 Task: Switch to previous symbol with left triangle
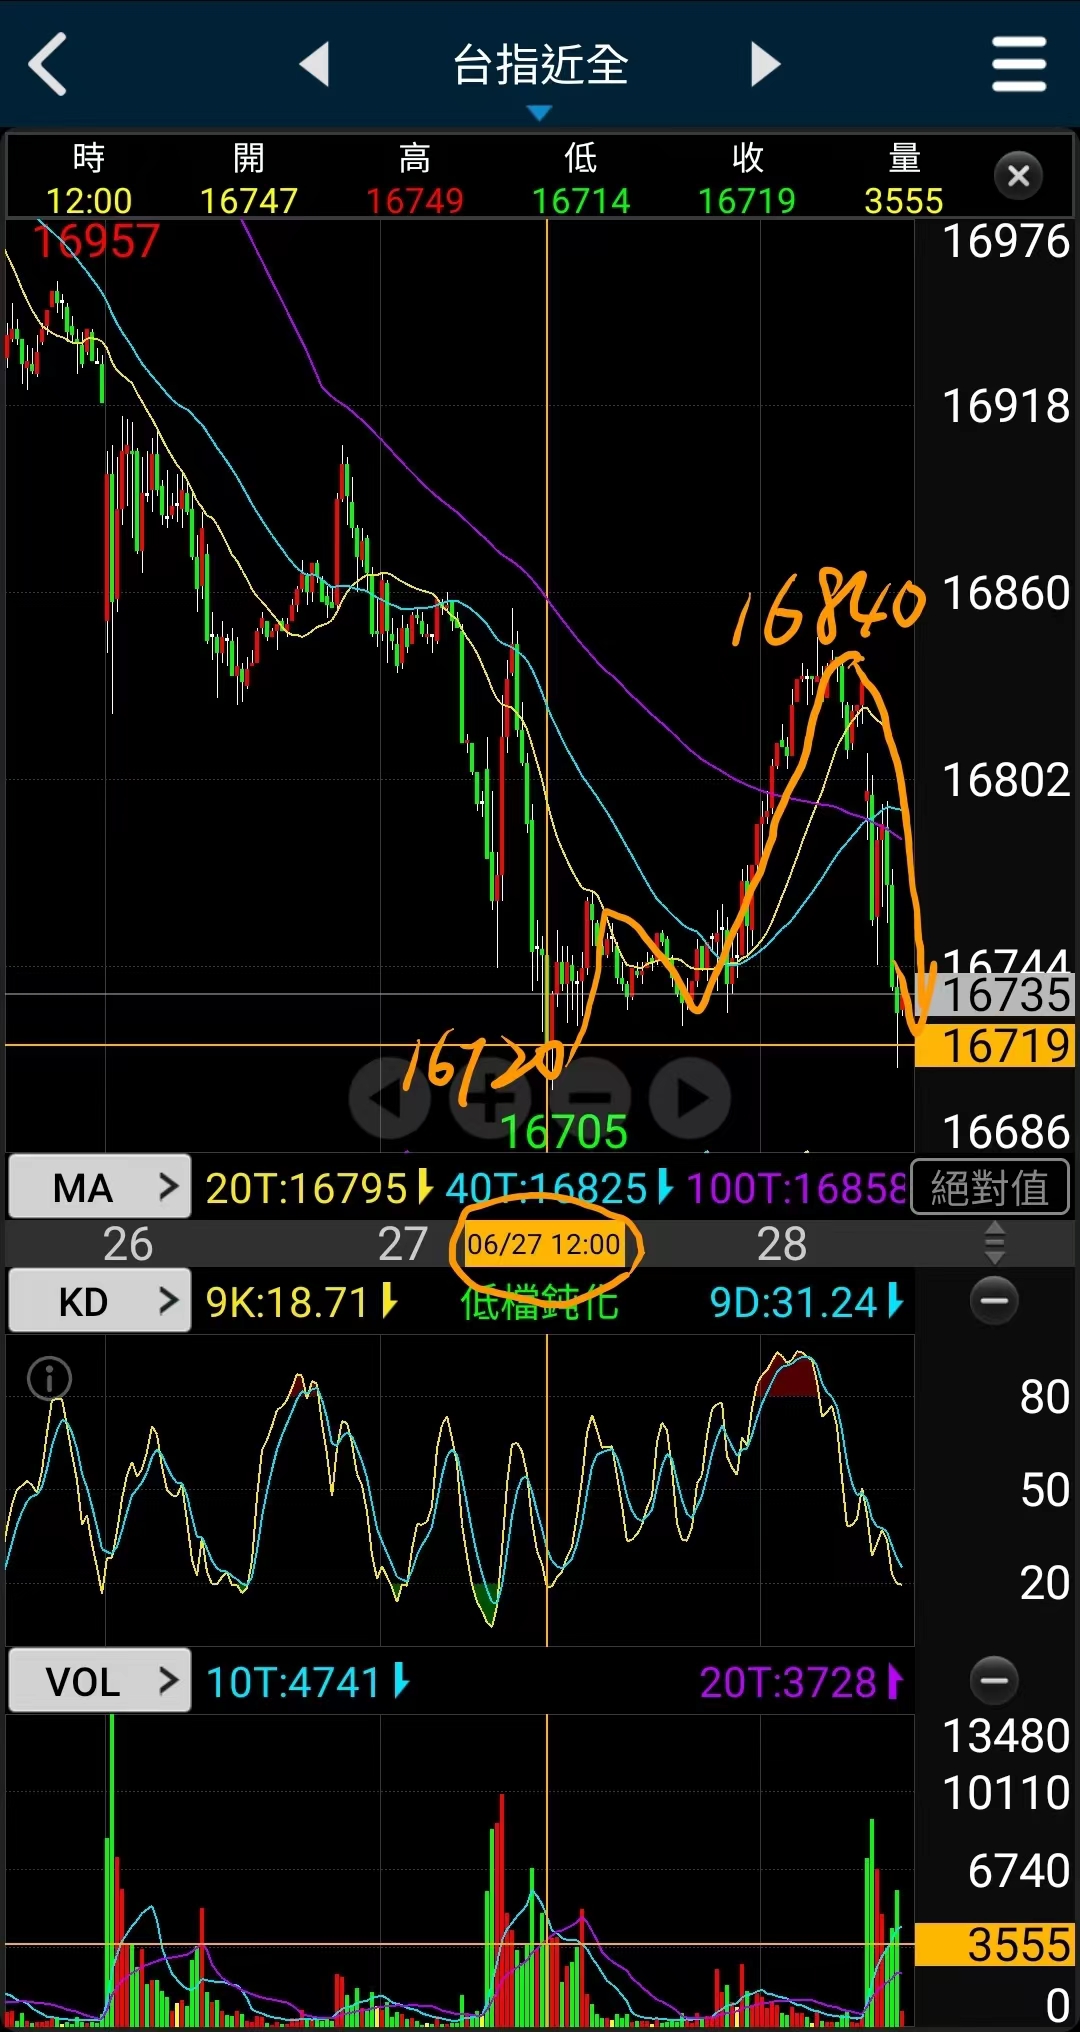click(315, 65)
